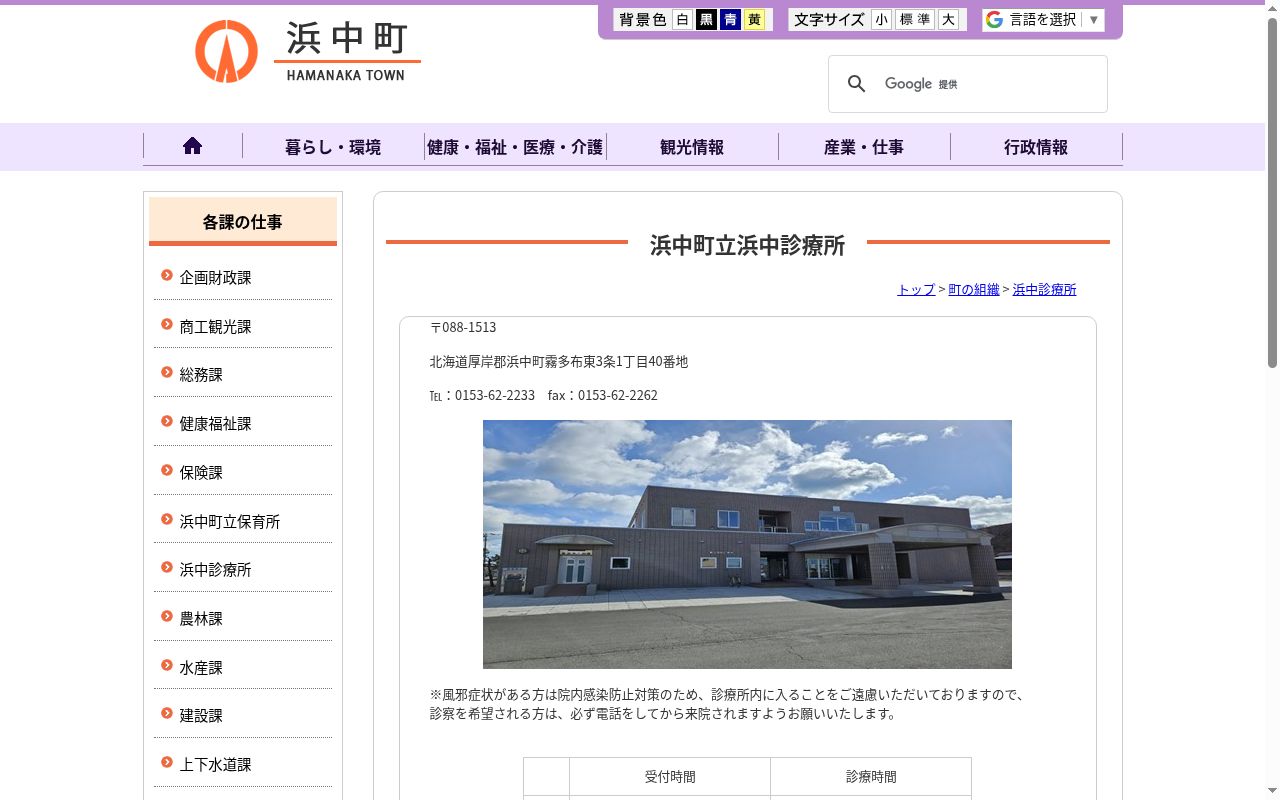1280x800 pixels.
Task: Open 農林課 in the sidebar
Action: point(201,619)
